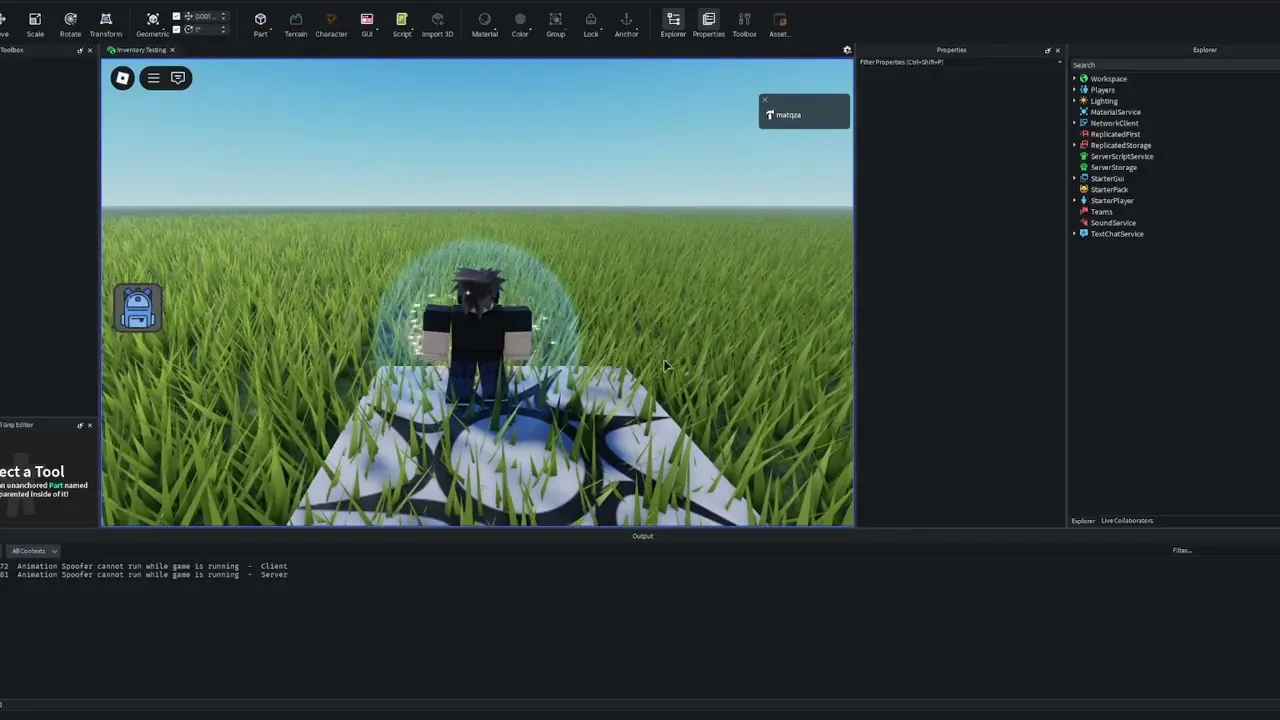Open the All Contexts dropdown in Output
Viewport: 1280px width, 720px height.
point(34,551)
